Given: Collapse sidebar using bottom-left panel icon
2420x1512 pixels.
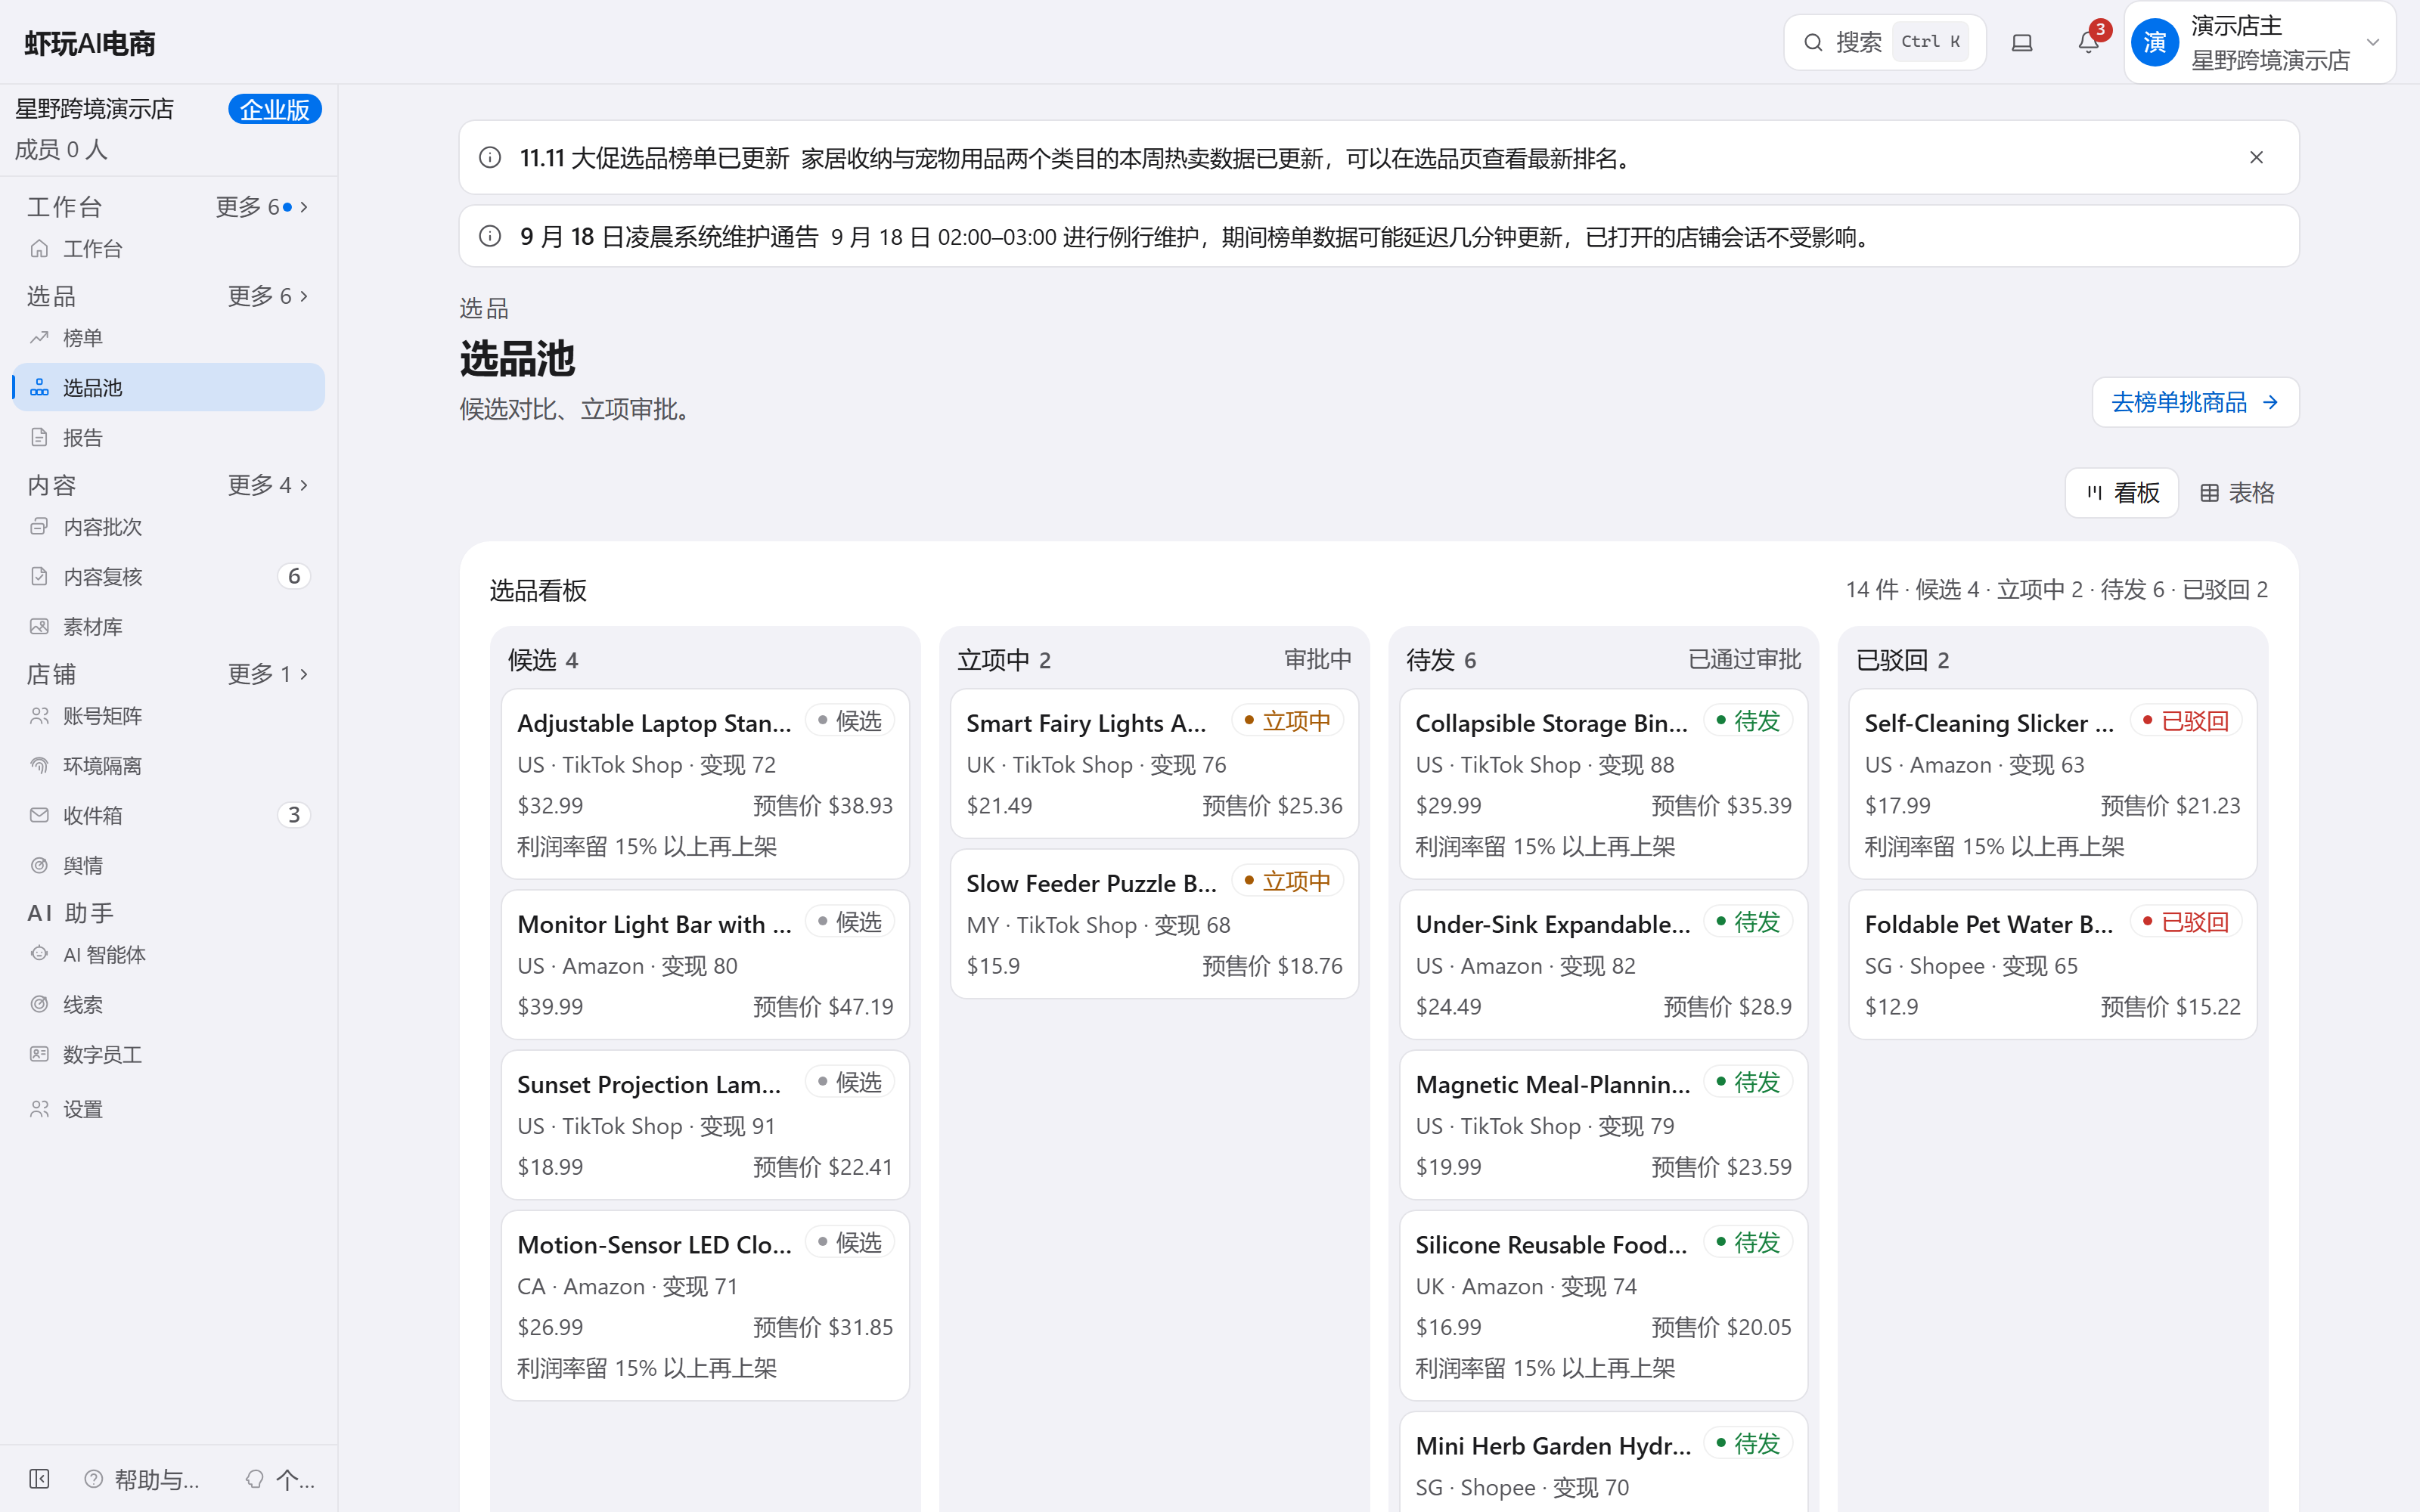Looking at the screenshot, I should 39,1479.
